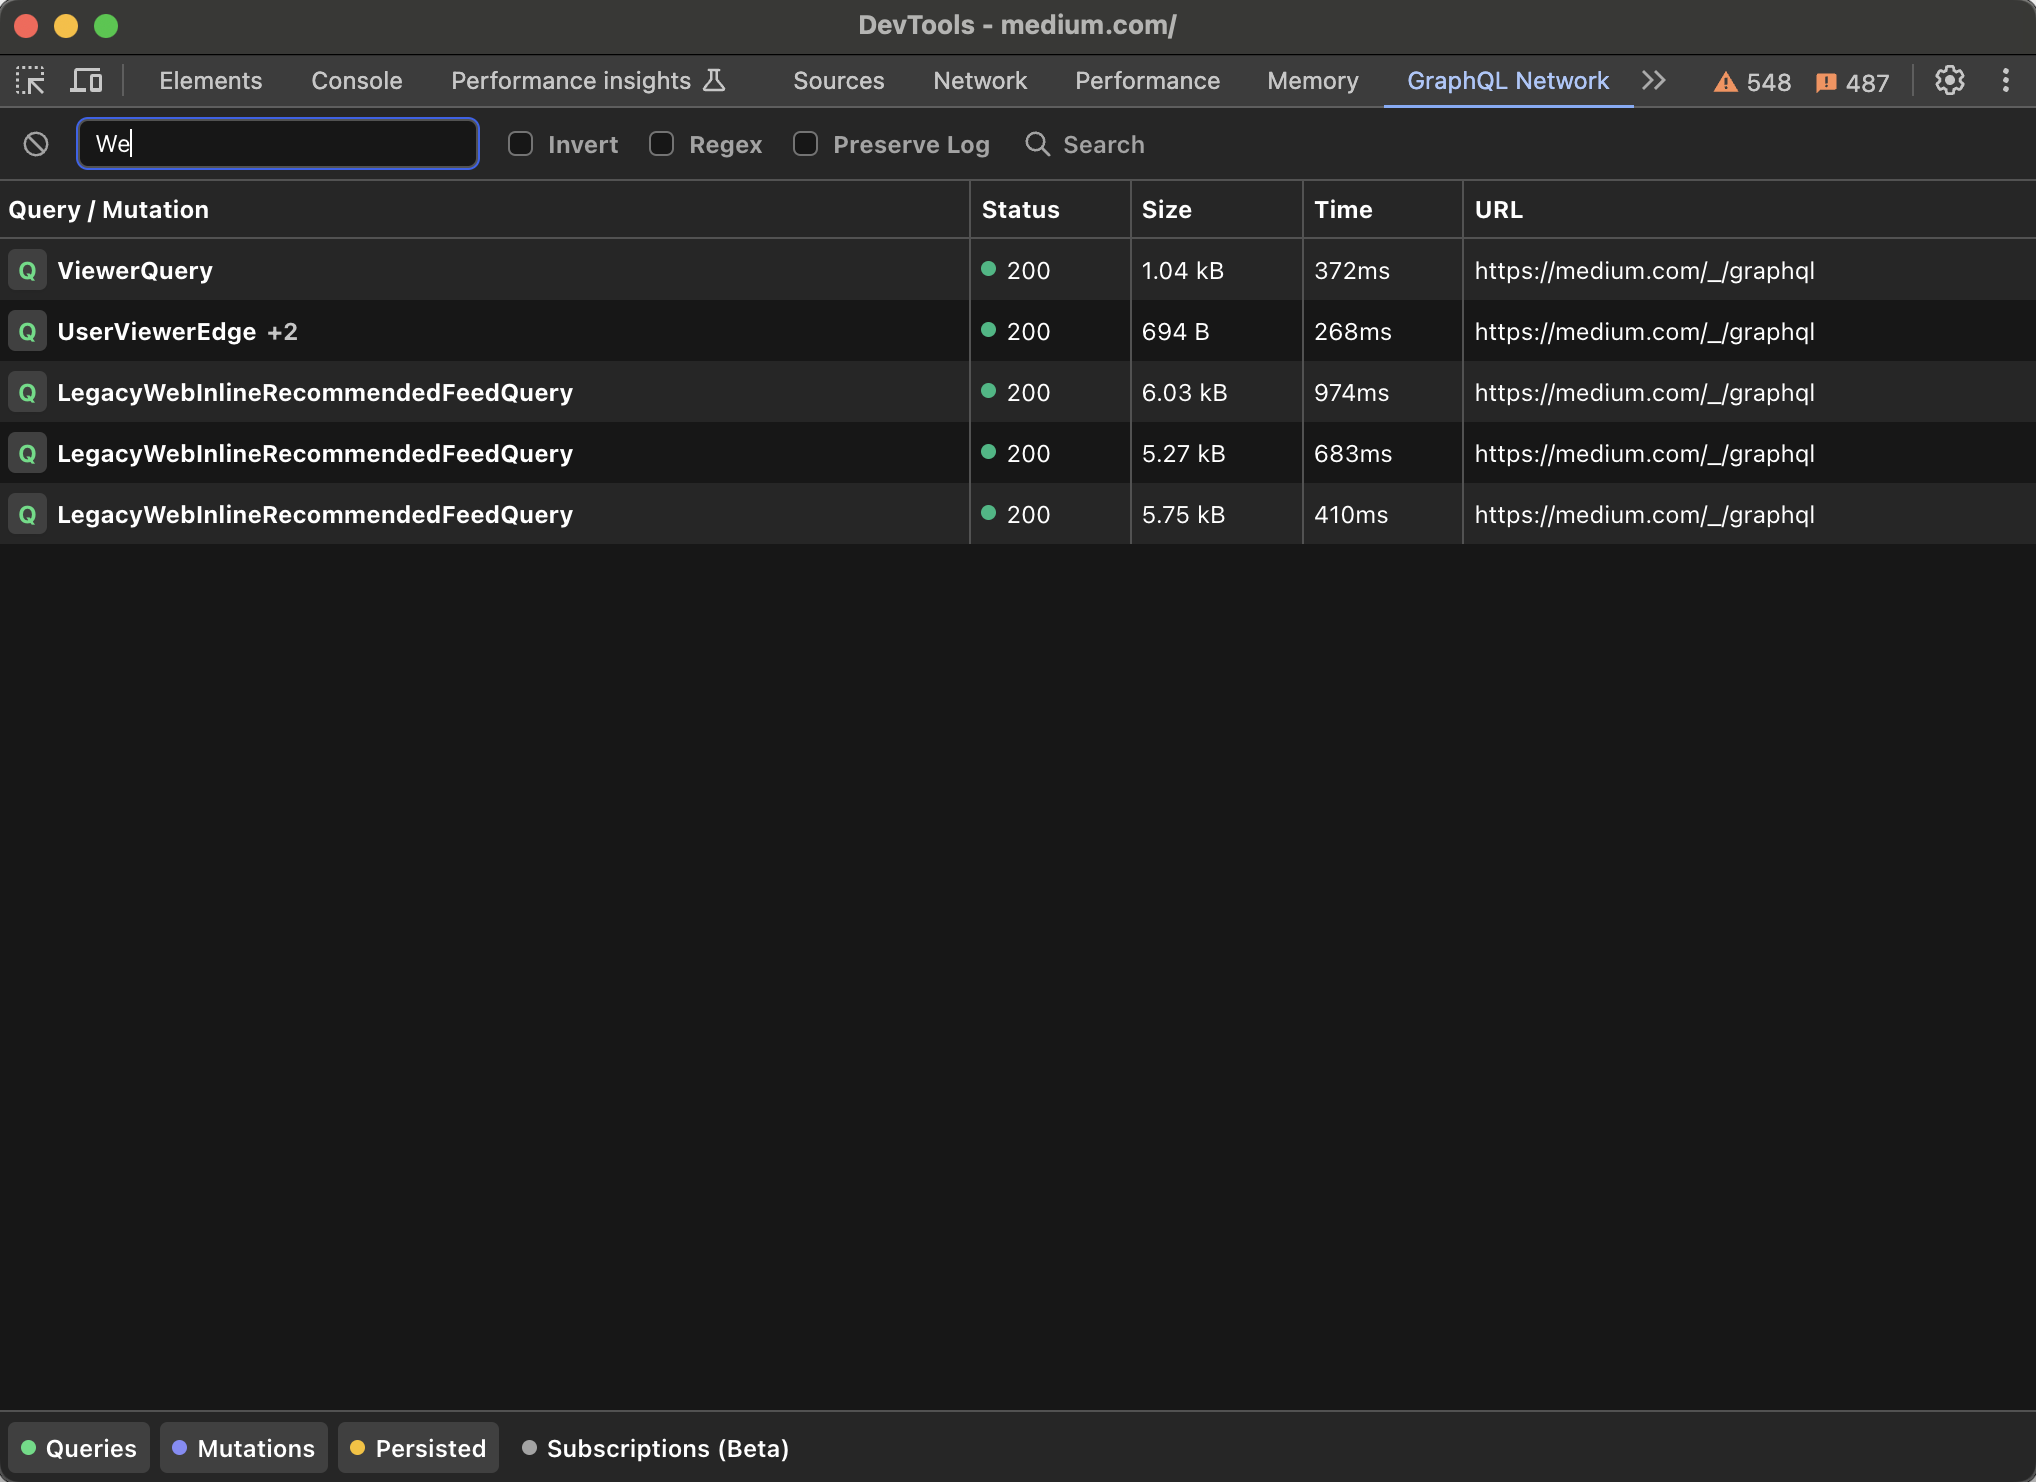This screenshot has height=1482, width=2036.
Task: Enable Regex filtering
Action: (661, 144)
